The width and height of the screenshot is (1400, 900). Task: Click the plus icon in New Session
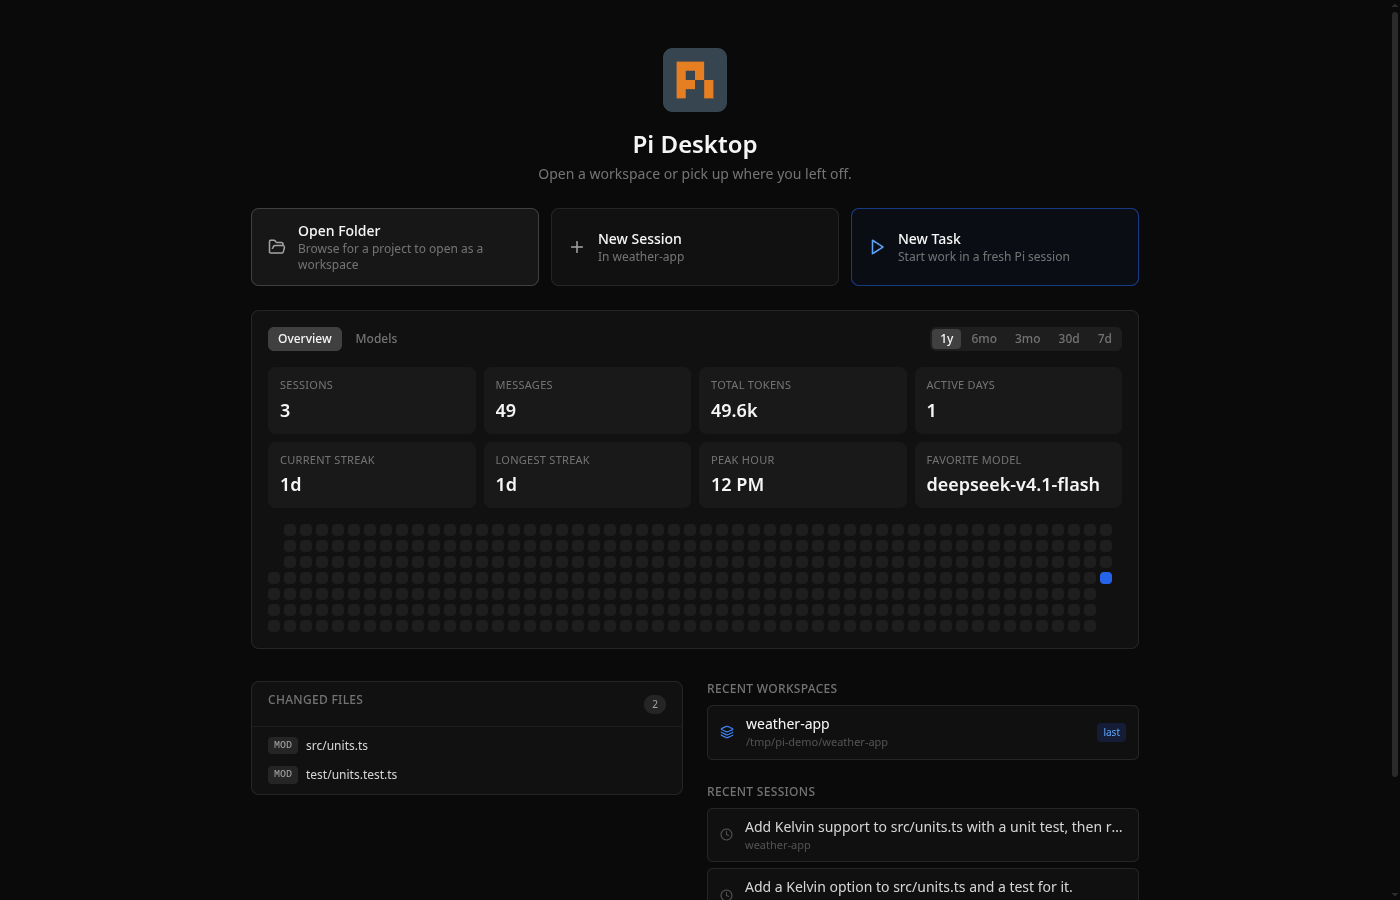tap(577, 247)
